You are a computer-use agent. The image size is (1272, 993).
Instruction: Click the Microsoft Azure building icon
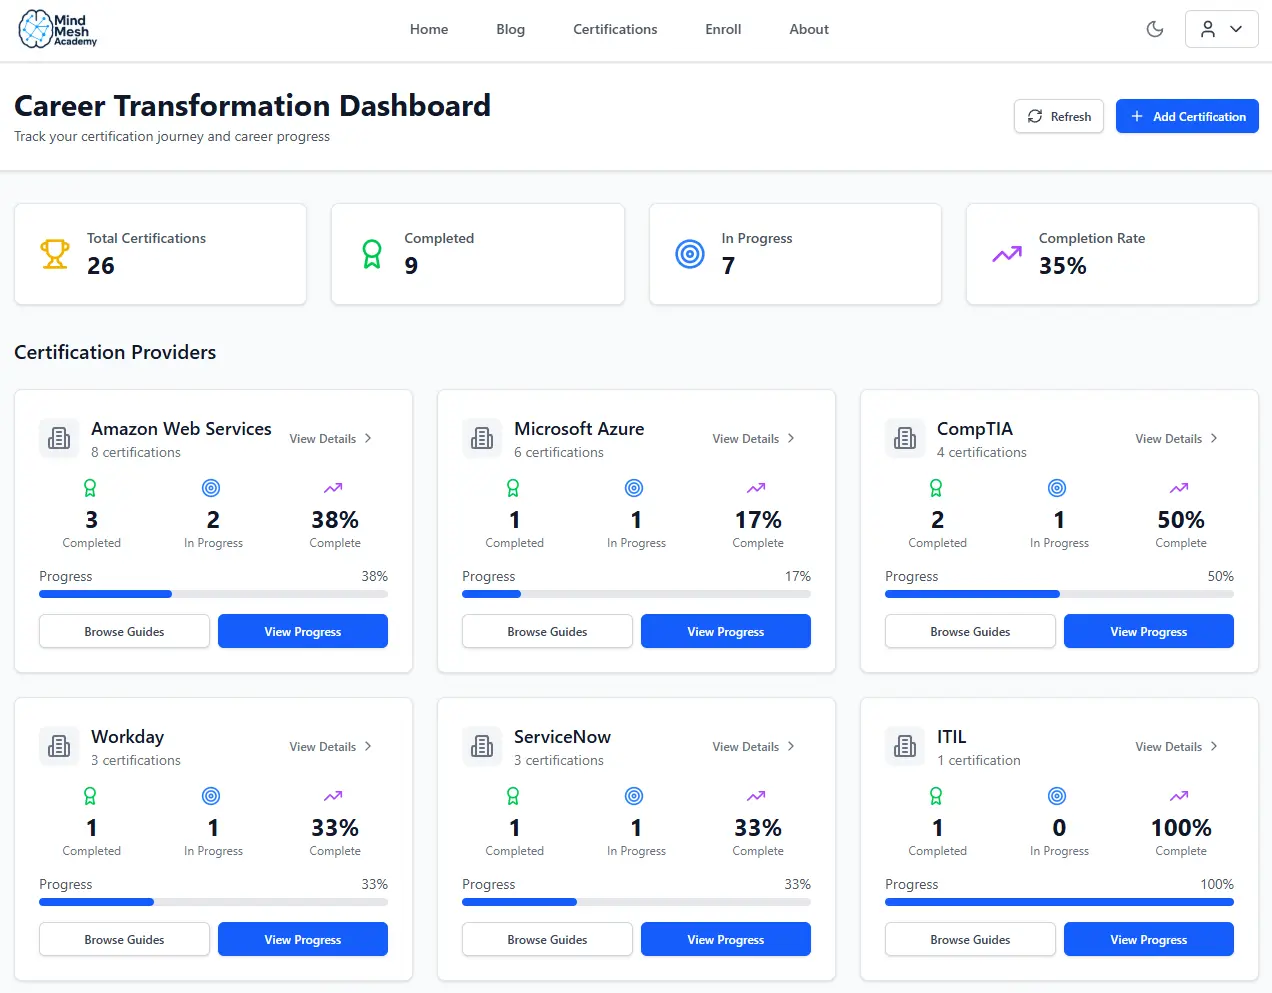482,438
